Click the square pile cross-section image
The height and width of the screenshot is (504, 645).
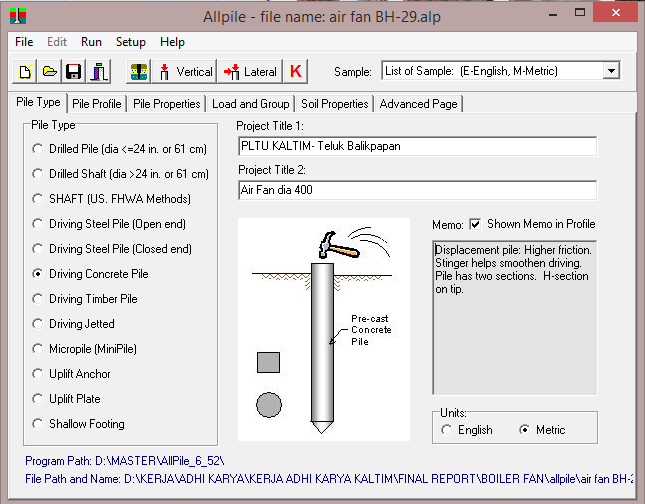point(268,362)
